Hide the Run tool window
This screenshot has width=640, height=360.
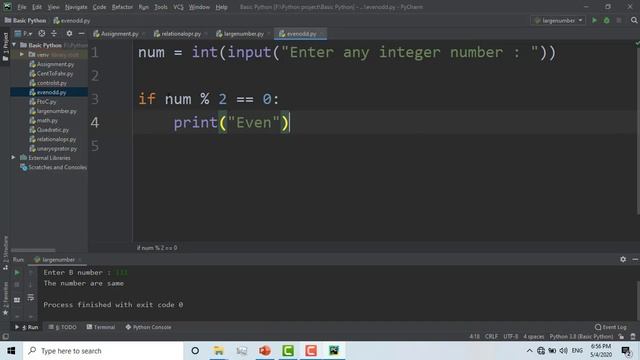tap(635, 259)
